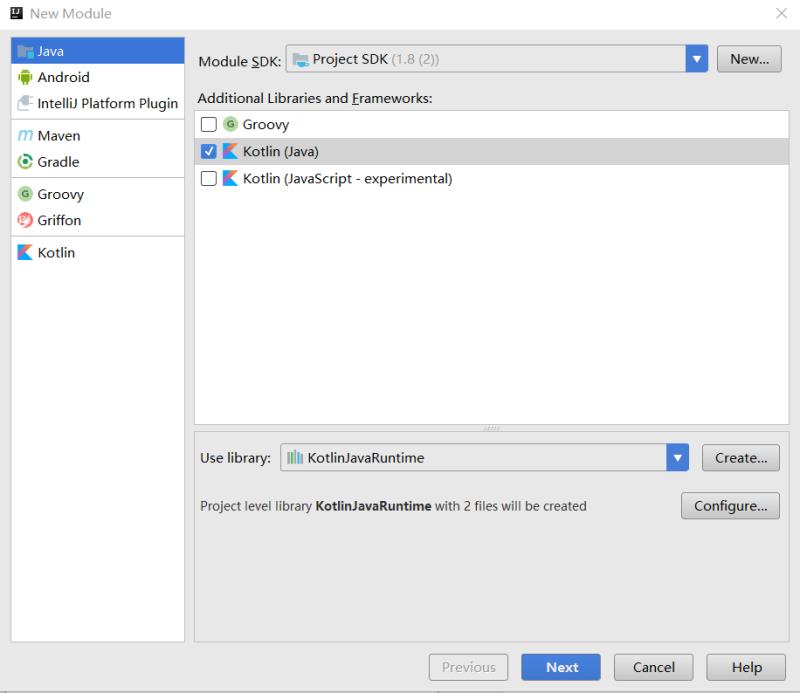Image resolution: width=800 pixels, height=693 pixels.
Task: Enable Kotlin (JavaScript - experimental) checkbox
Action: point(209,178)
